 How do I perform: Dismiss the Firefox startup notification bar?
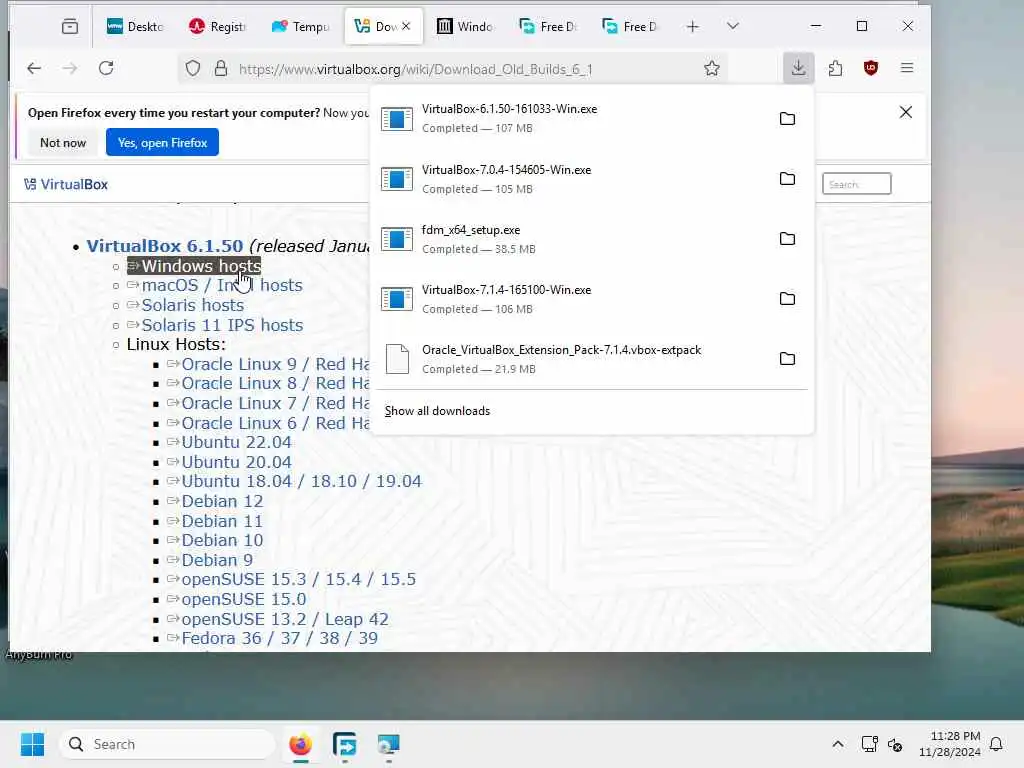click(x=906, y=112)
